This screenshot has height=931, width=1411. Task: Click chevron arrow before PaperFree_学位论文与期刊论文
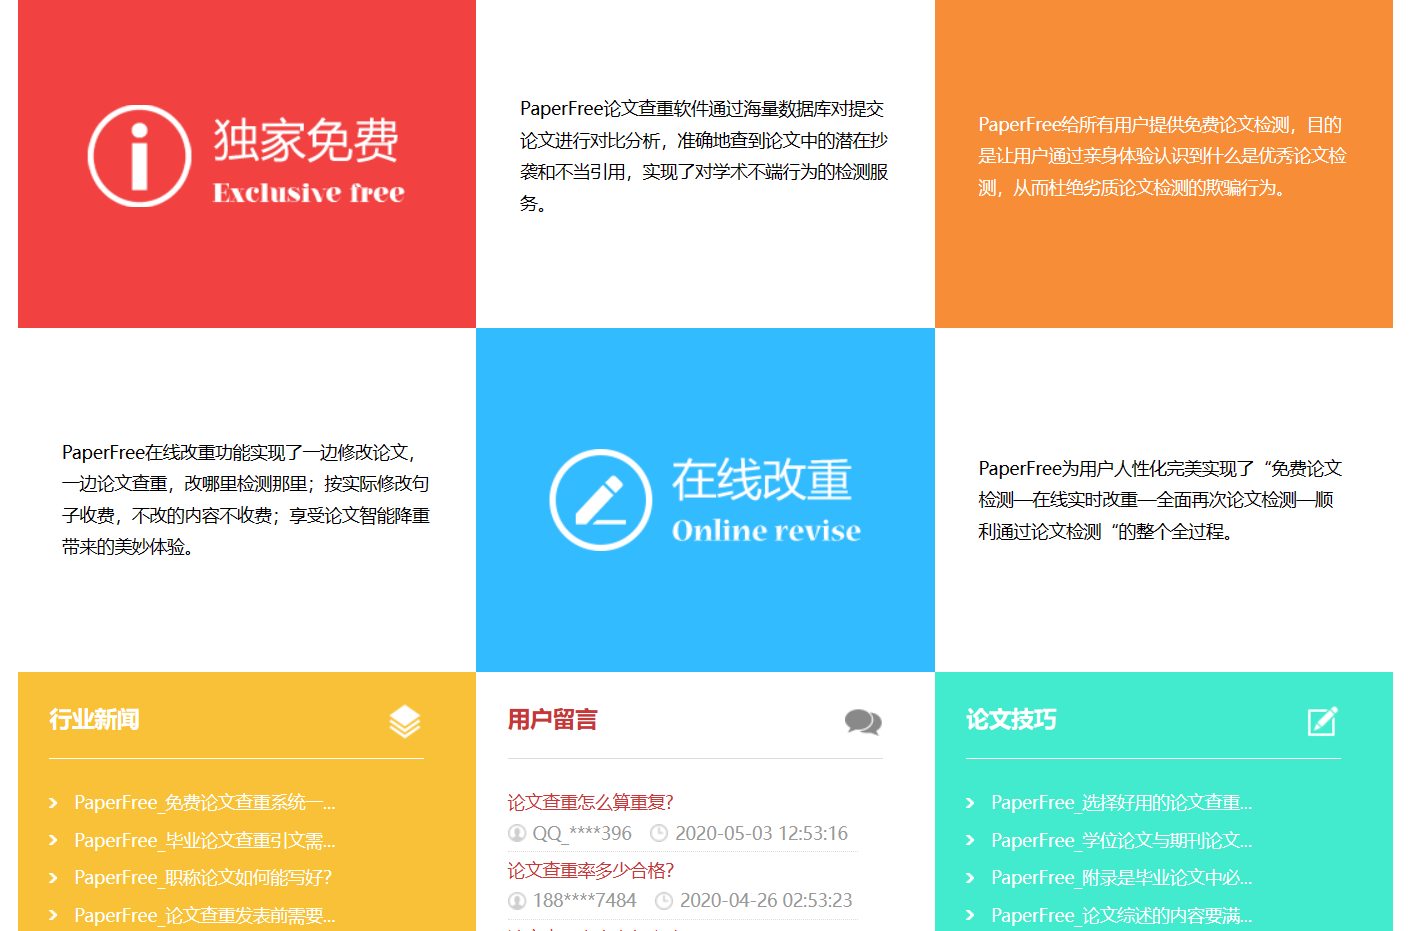point(970,841)
